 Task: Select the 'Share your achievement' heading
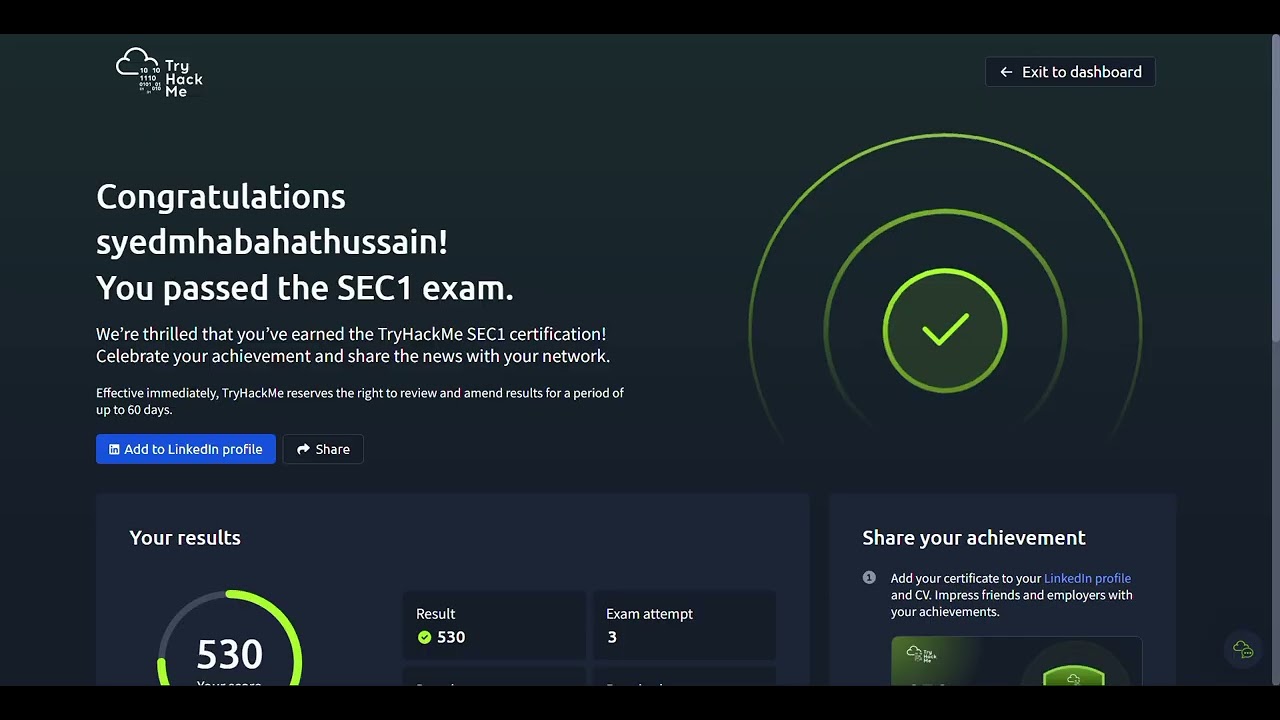click(x=974, y=538)
